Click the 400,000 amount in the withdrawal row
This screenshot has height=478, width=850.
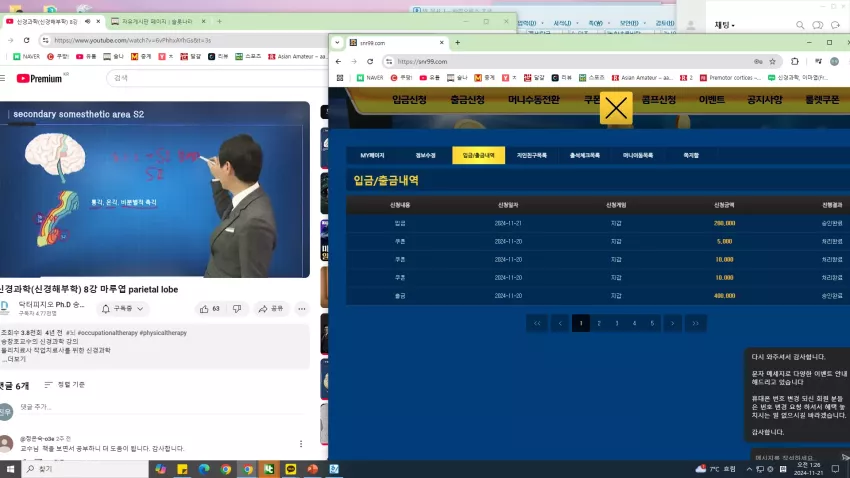tap(724, 296)
